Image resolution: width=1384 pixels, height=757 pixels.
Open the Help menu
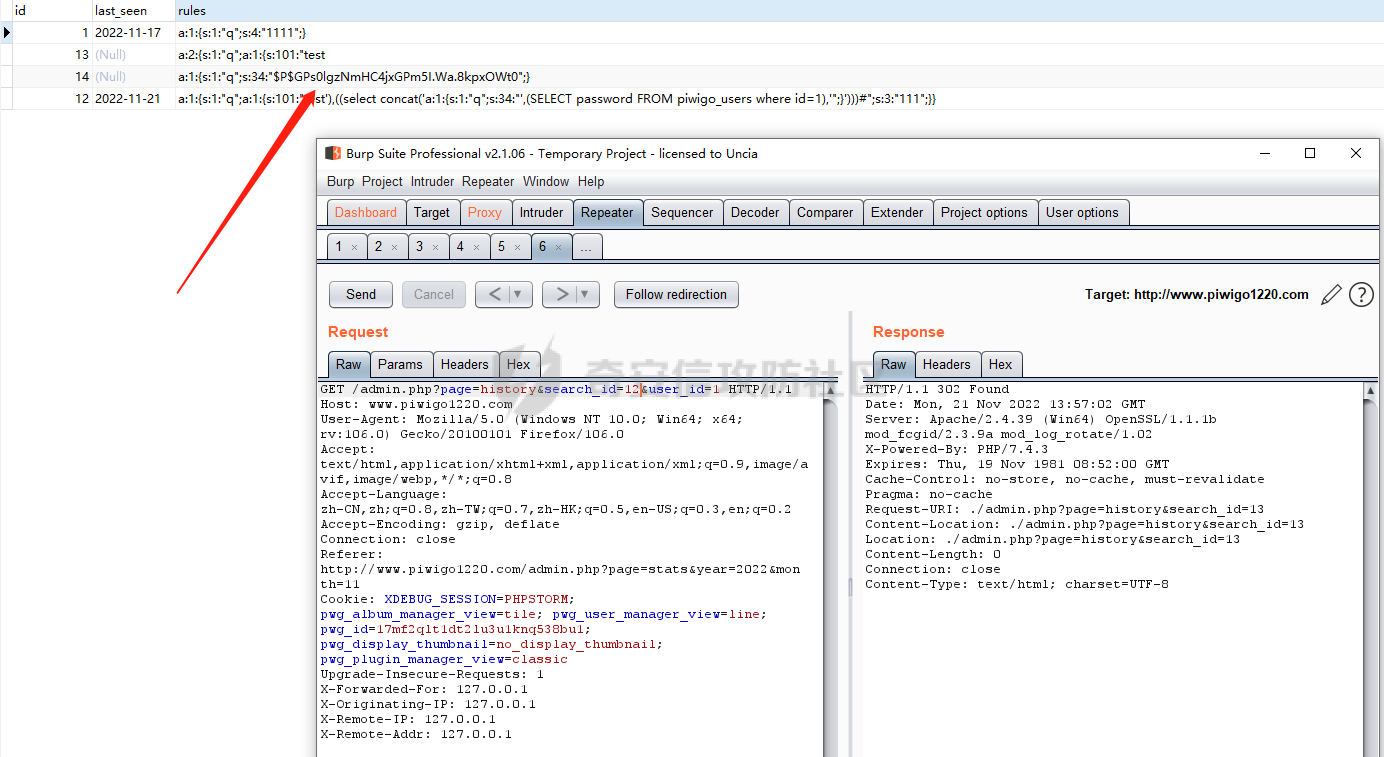(x=591, y=181)
